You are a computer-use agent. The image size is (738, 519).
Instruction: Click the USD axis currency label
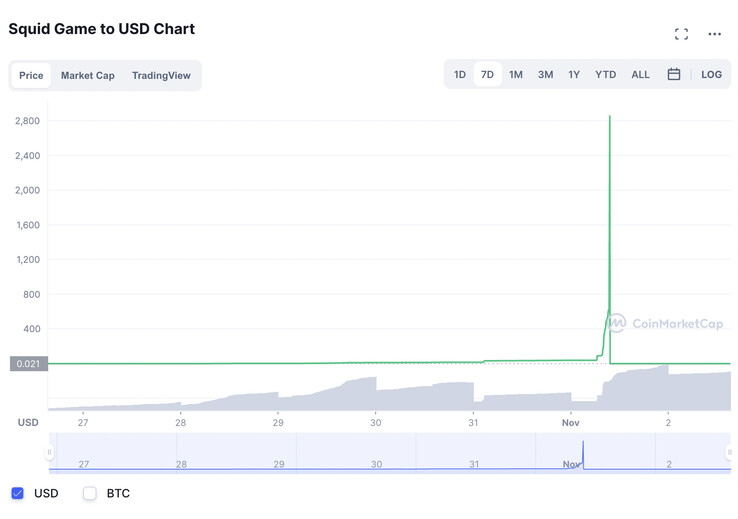[x=28, y=423]
